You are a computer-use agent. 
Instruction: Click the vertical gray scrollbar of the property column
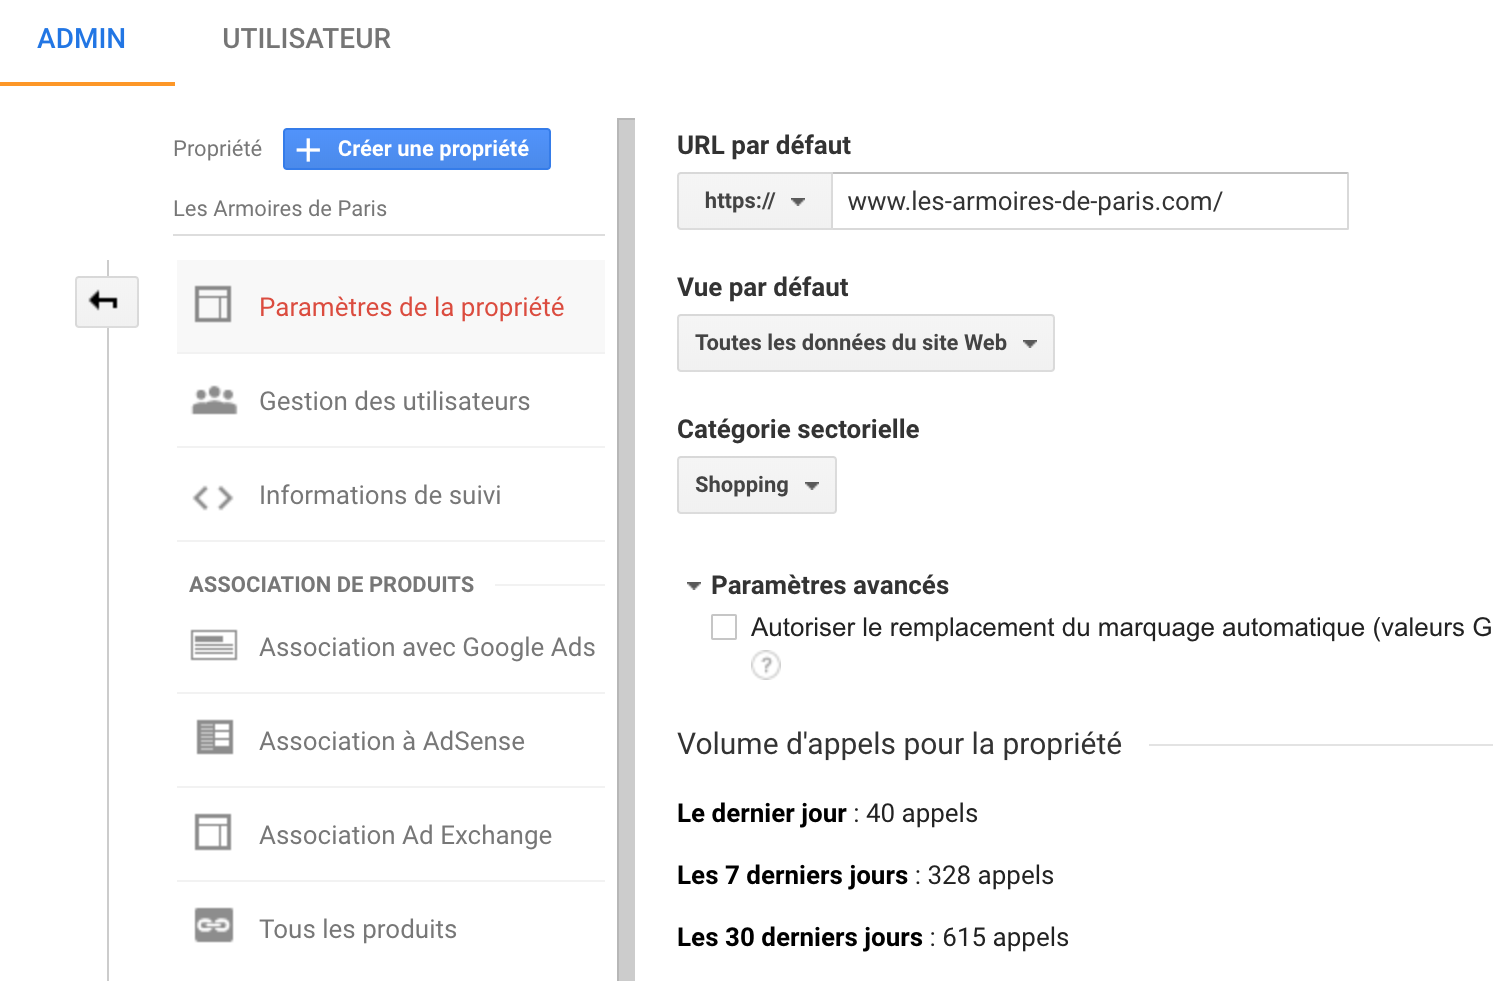(626, 550)
